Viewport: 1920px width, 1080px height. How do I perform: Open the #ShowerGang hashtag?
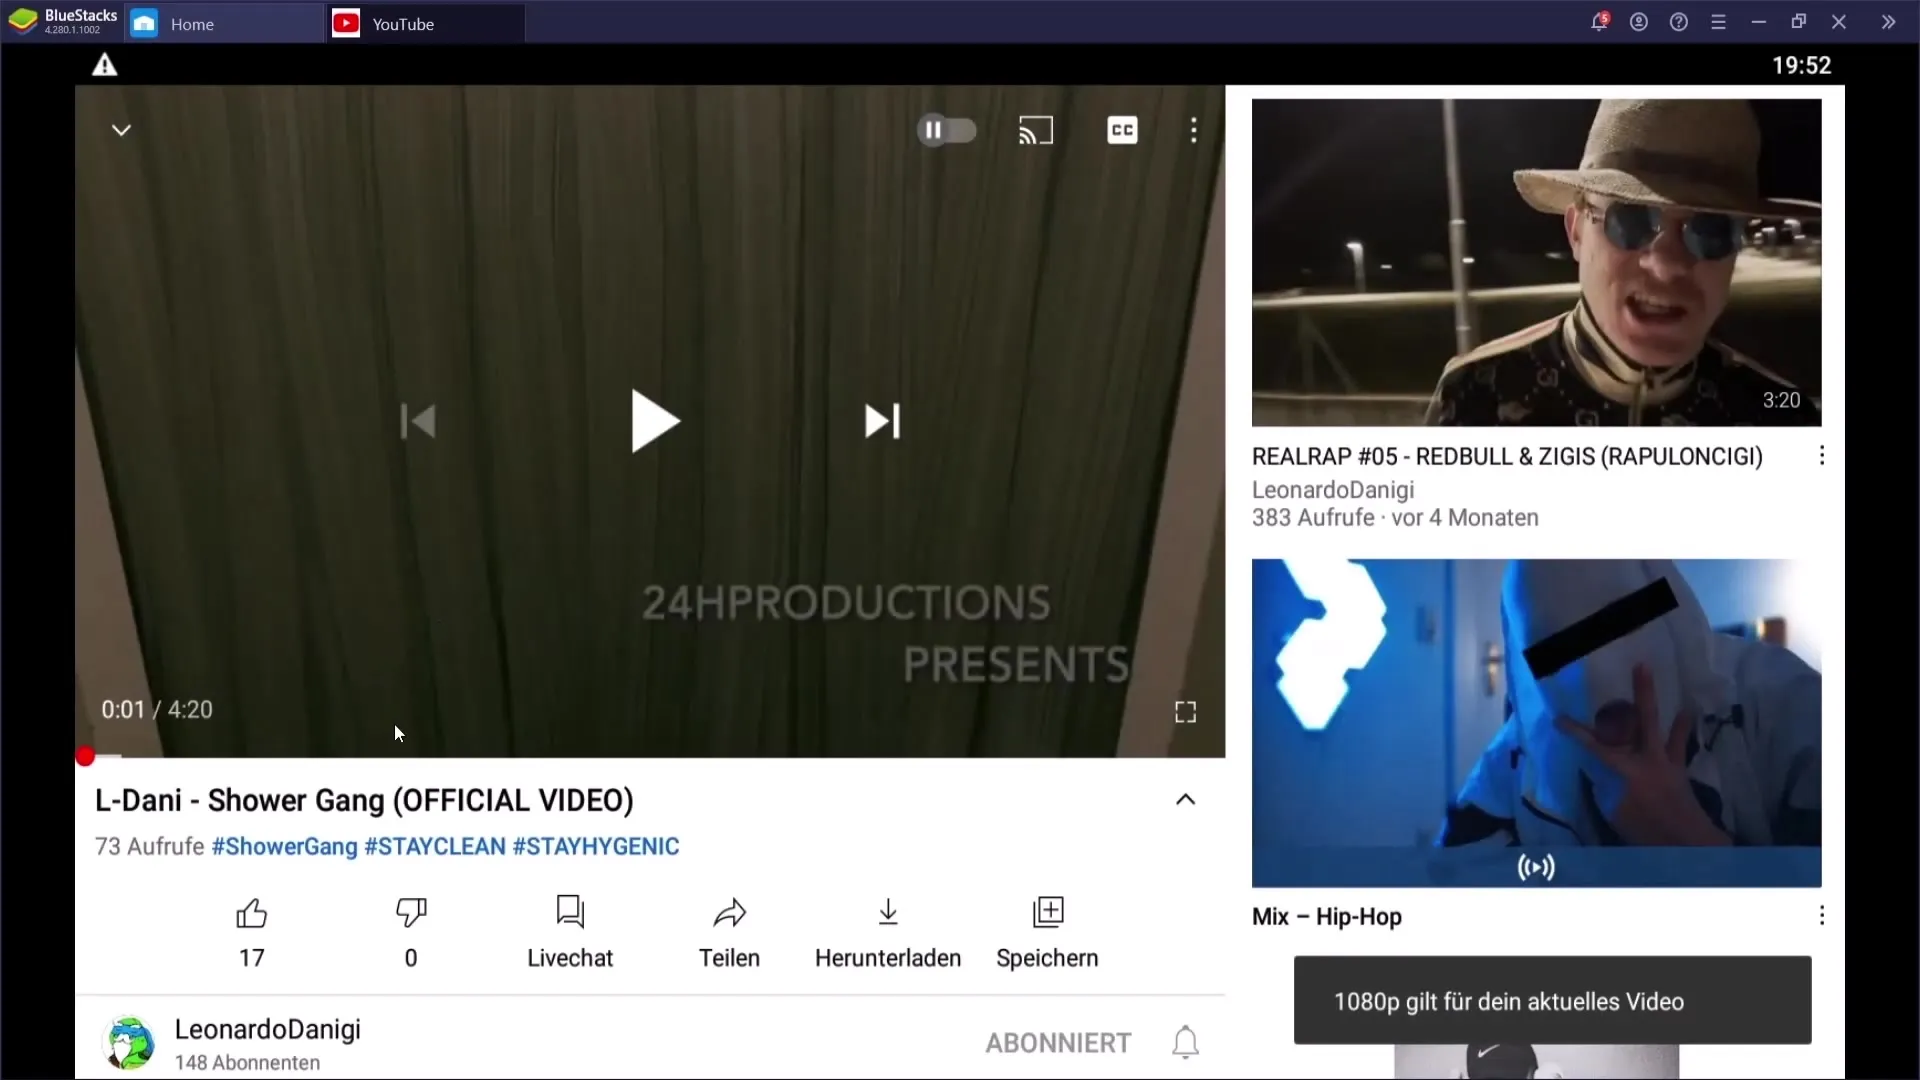284,847
